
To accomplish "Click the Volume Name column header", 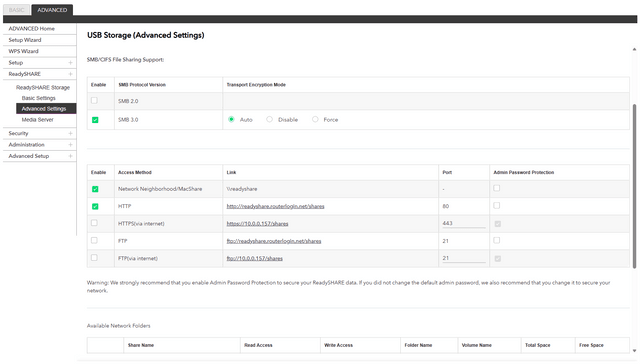I will click(477, 345).
